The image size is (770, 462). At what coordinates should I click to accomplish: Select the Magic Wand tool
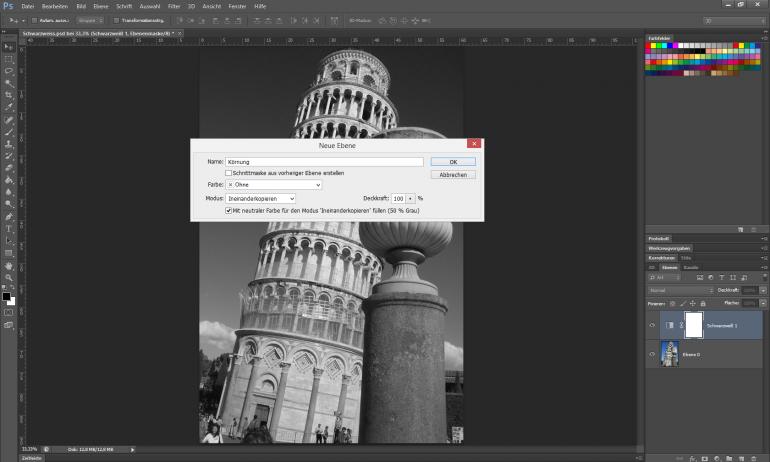[9, 83]
